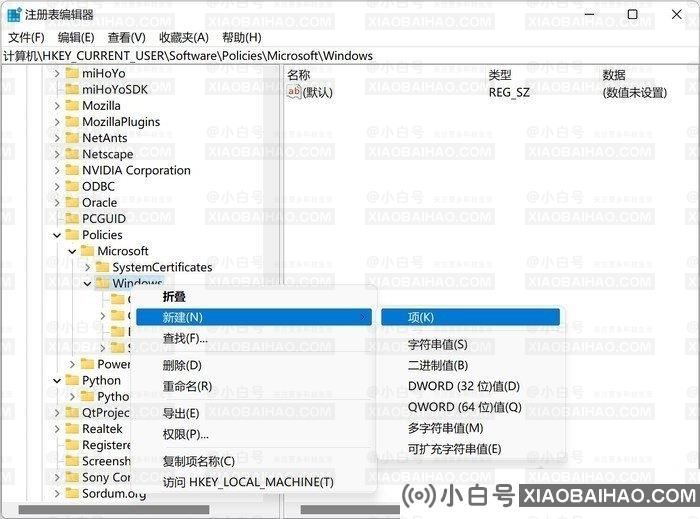Choose 重命名(R) in the context menu
700x519 pixels.
[x=254, y=386]
